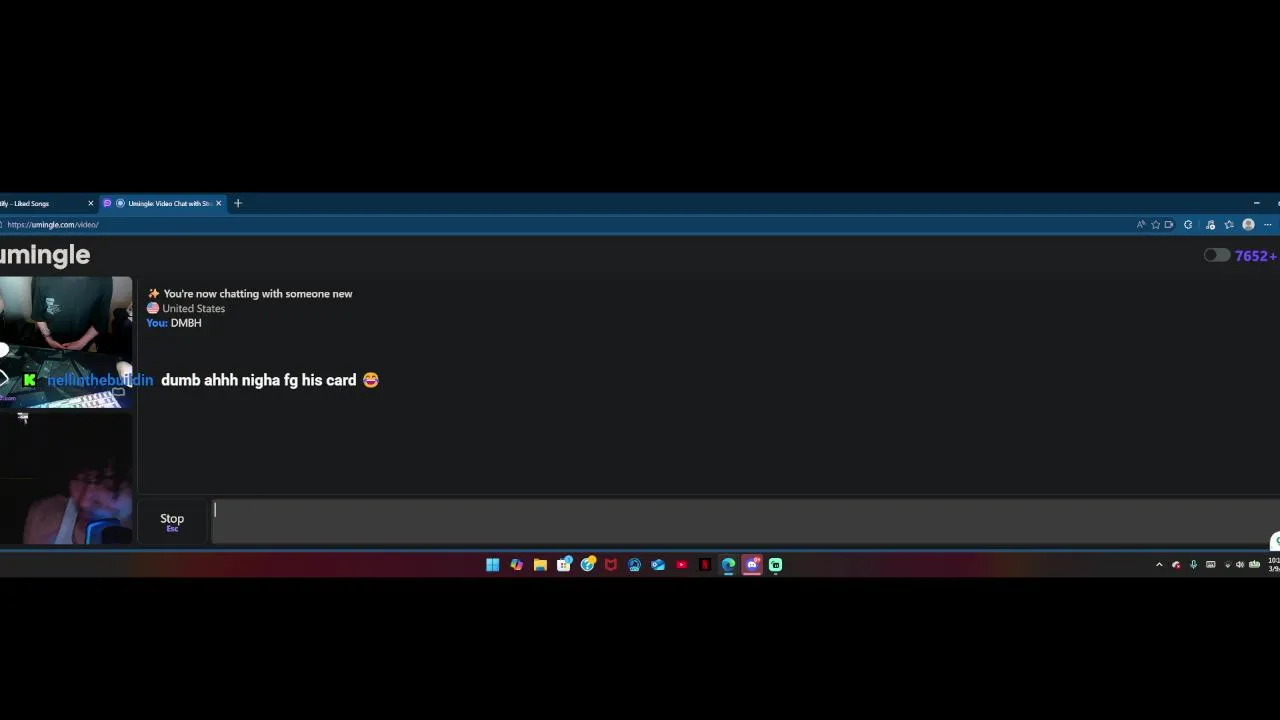Open Microsoft Store from the taskbar
Image resolution: width=1280 pixels, height=720 pixels.
(564, 565)
